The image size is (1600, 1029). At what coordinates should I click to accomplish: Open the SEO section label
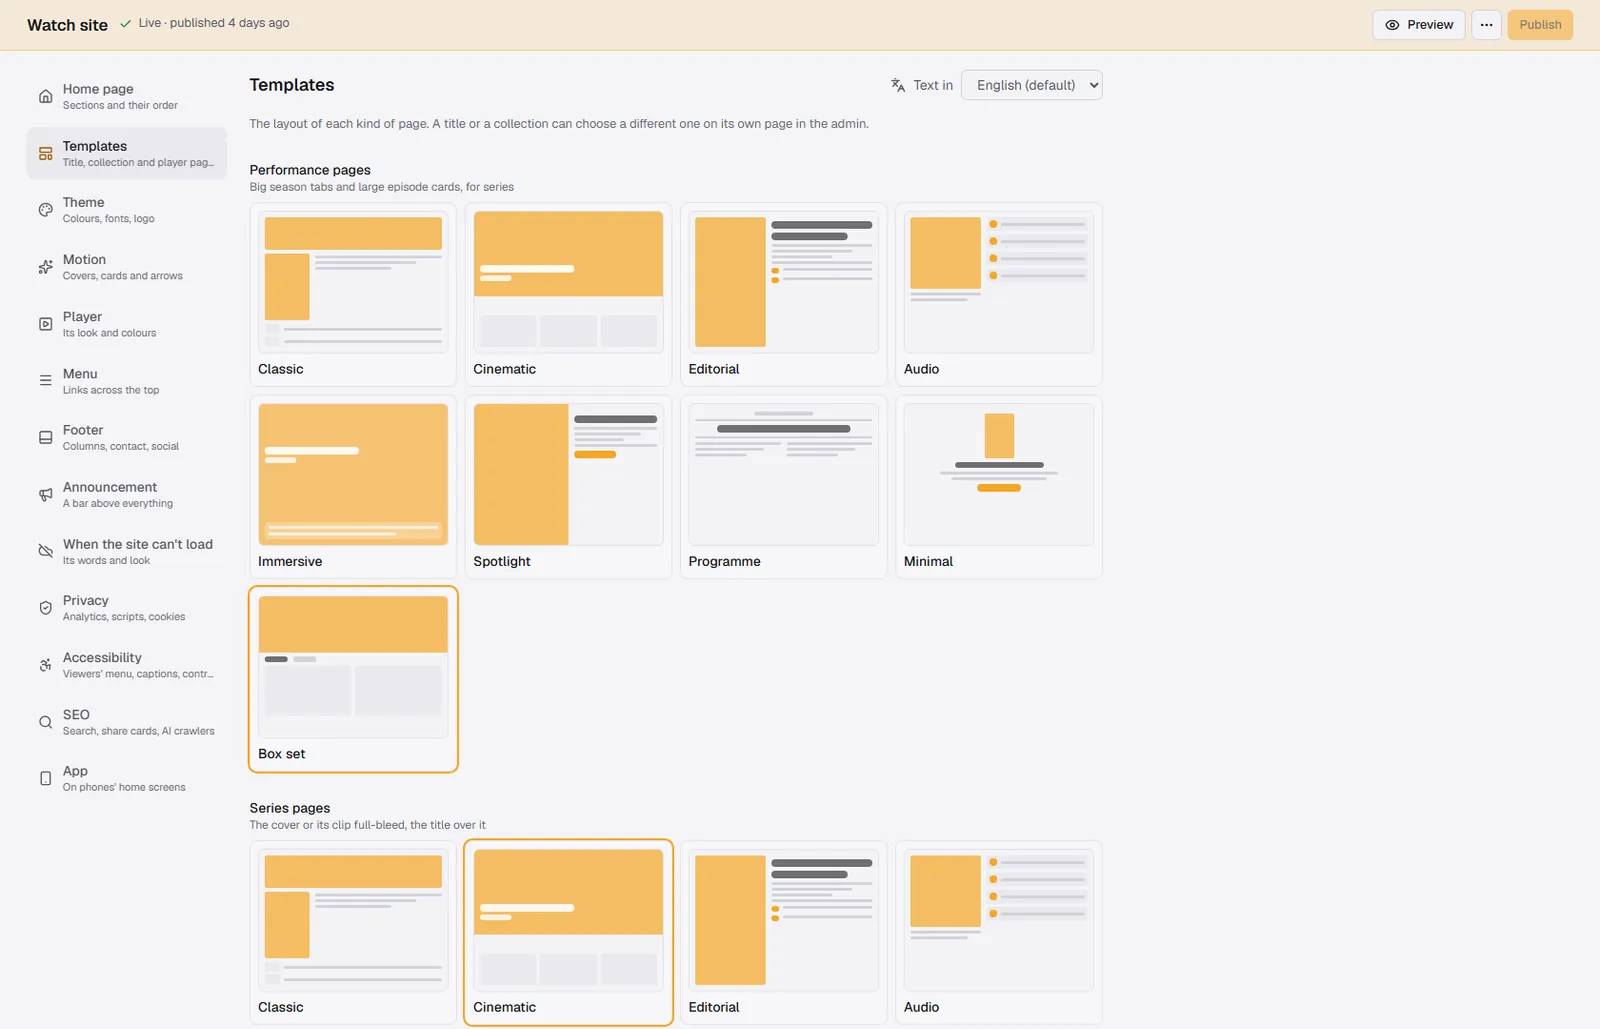(76, 714)
